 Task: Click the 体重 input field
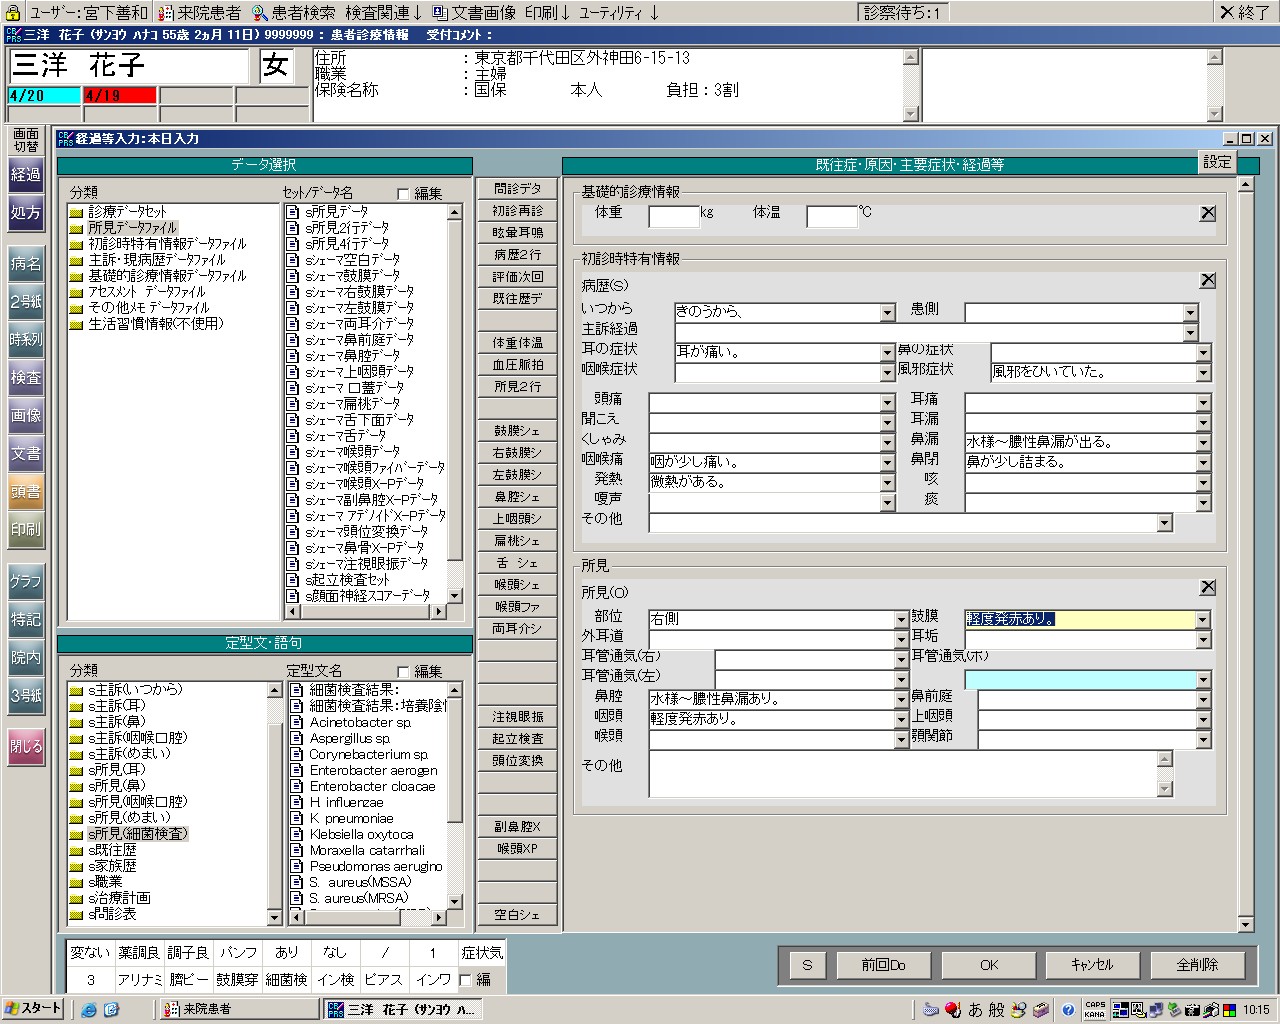click(x=674, y=216)
